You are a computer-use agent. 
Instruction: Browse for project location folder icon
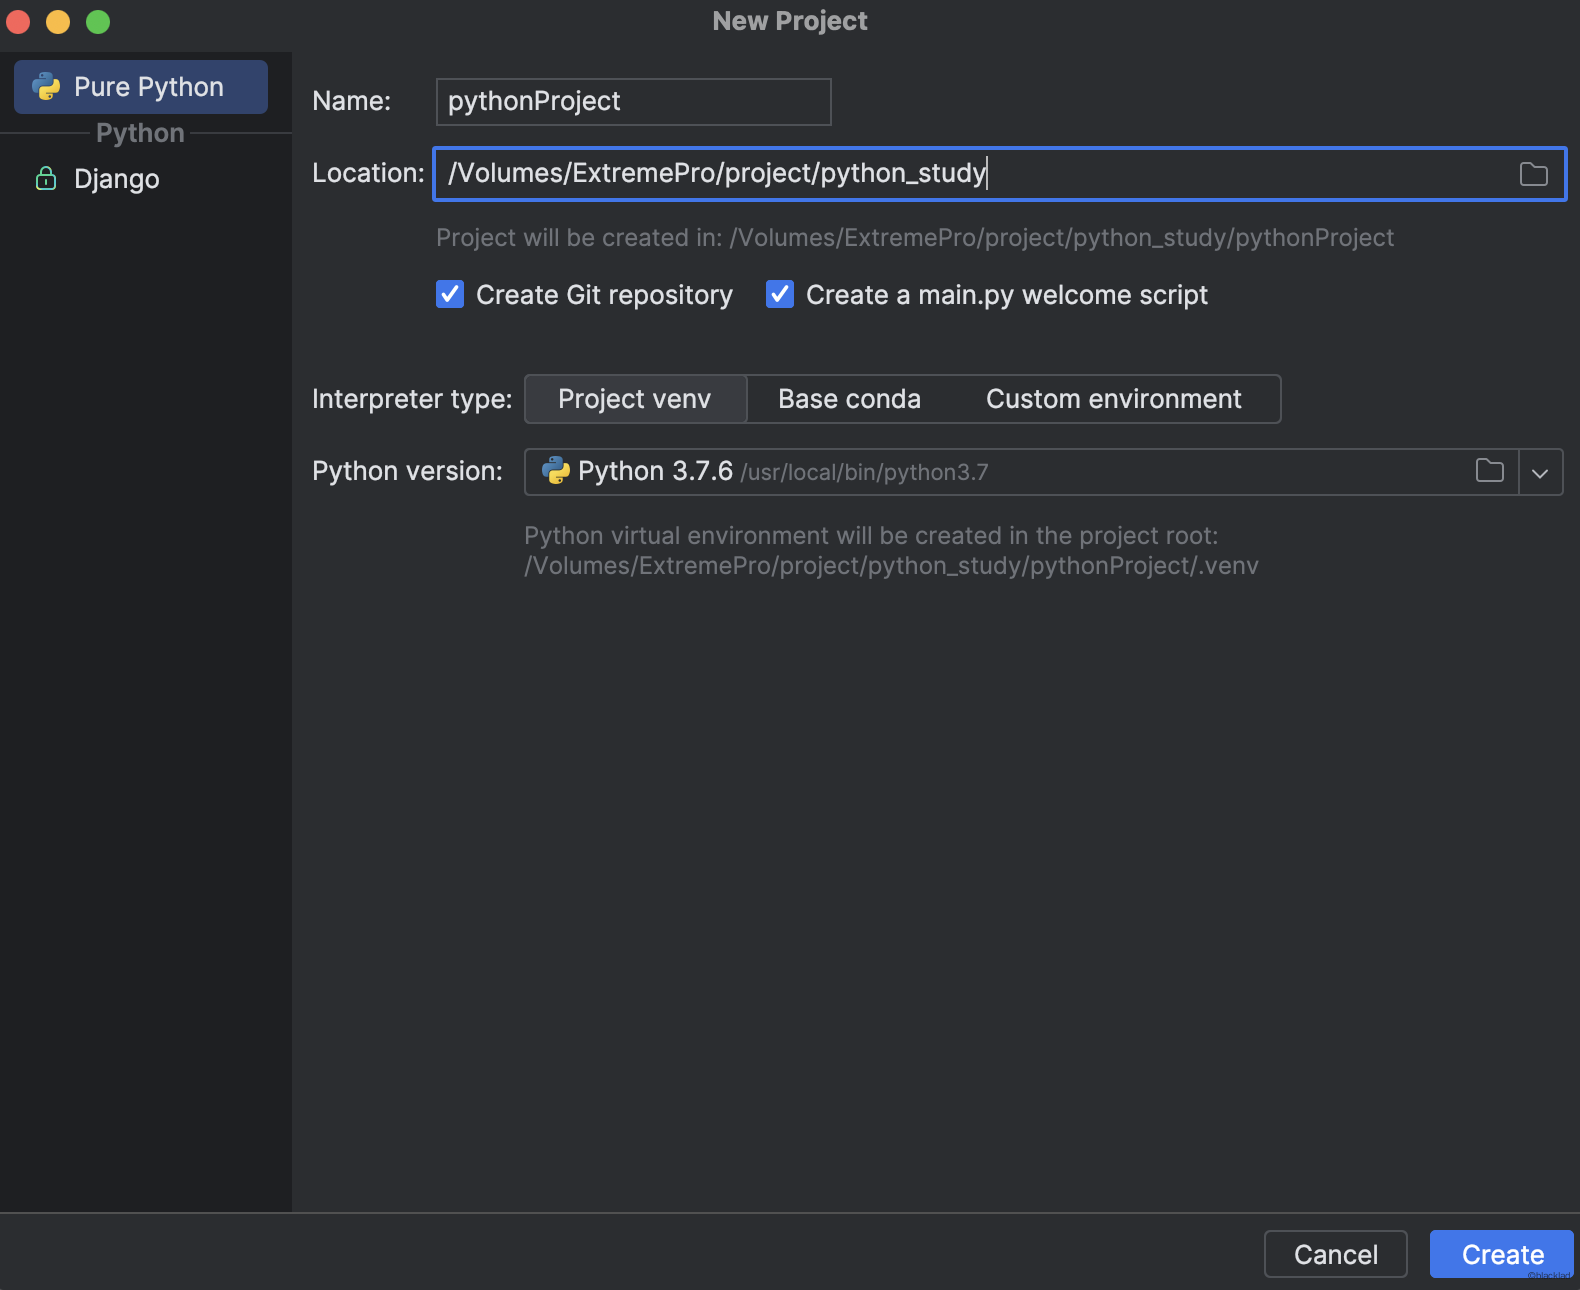(x=1533, y=174)
